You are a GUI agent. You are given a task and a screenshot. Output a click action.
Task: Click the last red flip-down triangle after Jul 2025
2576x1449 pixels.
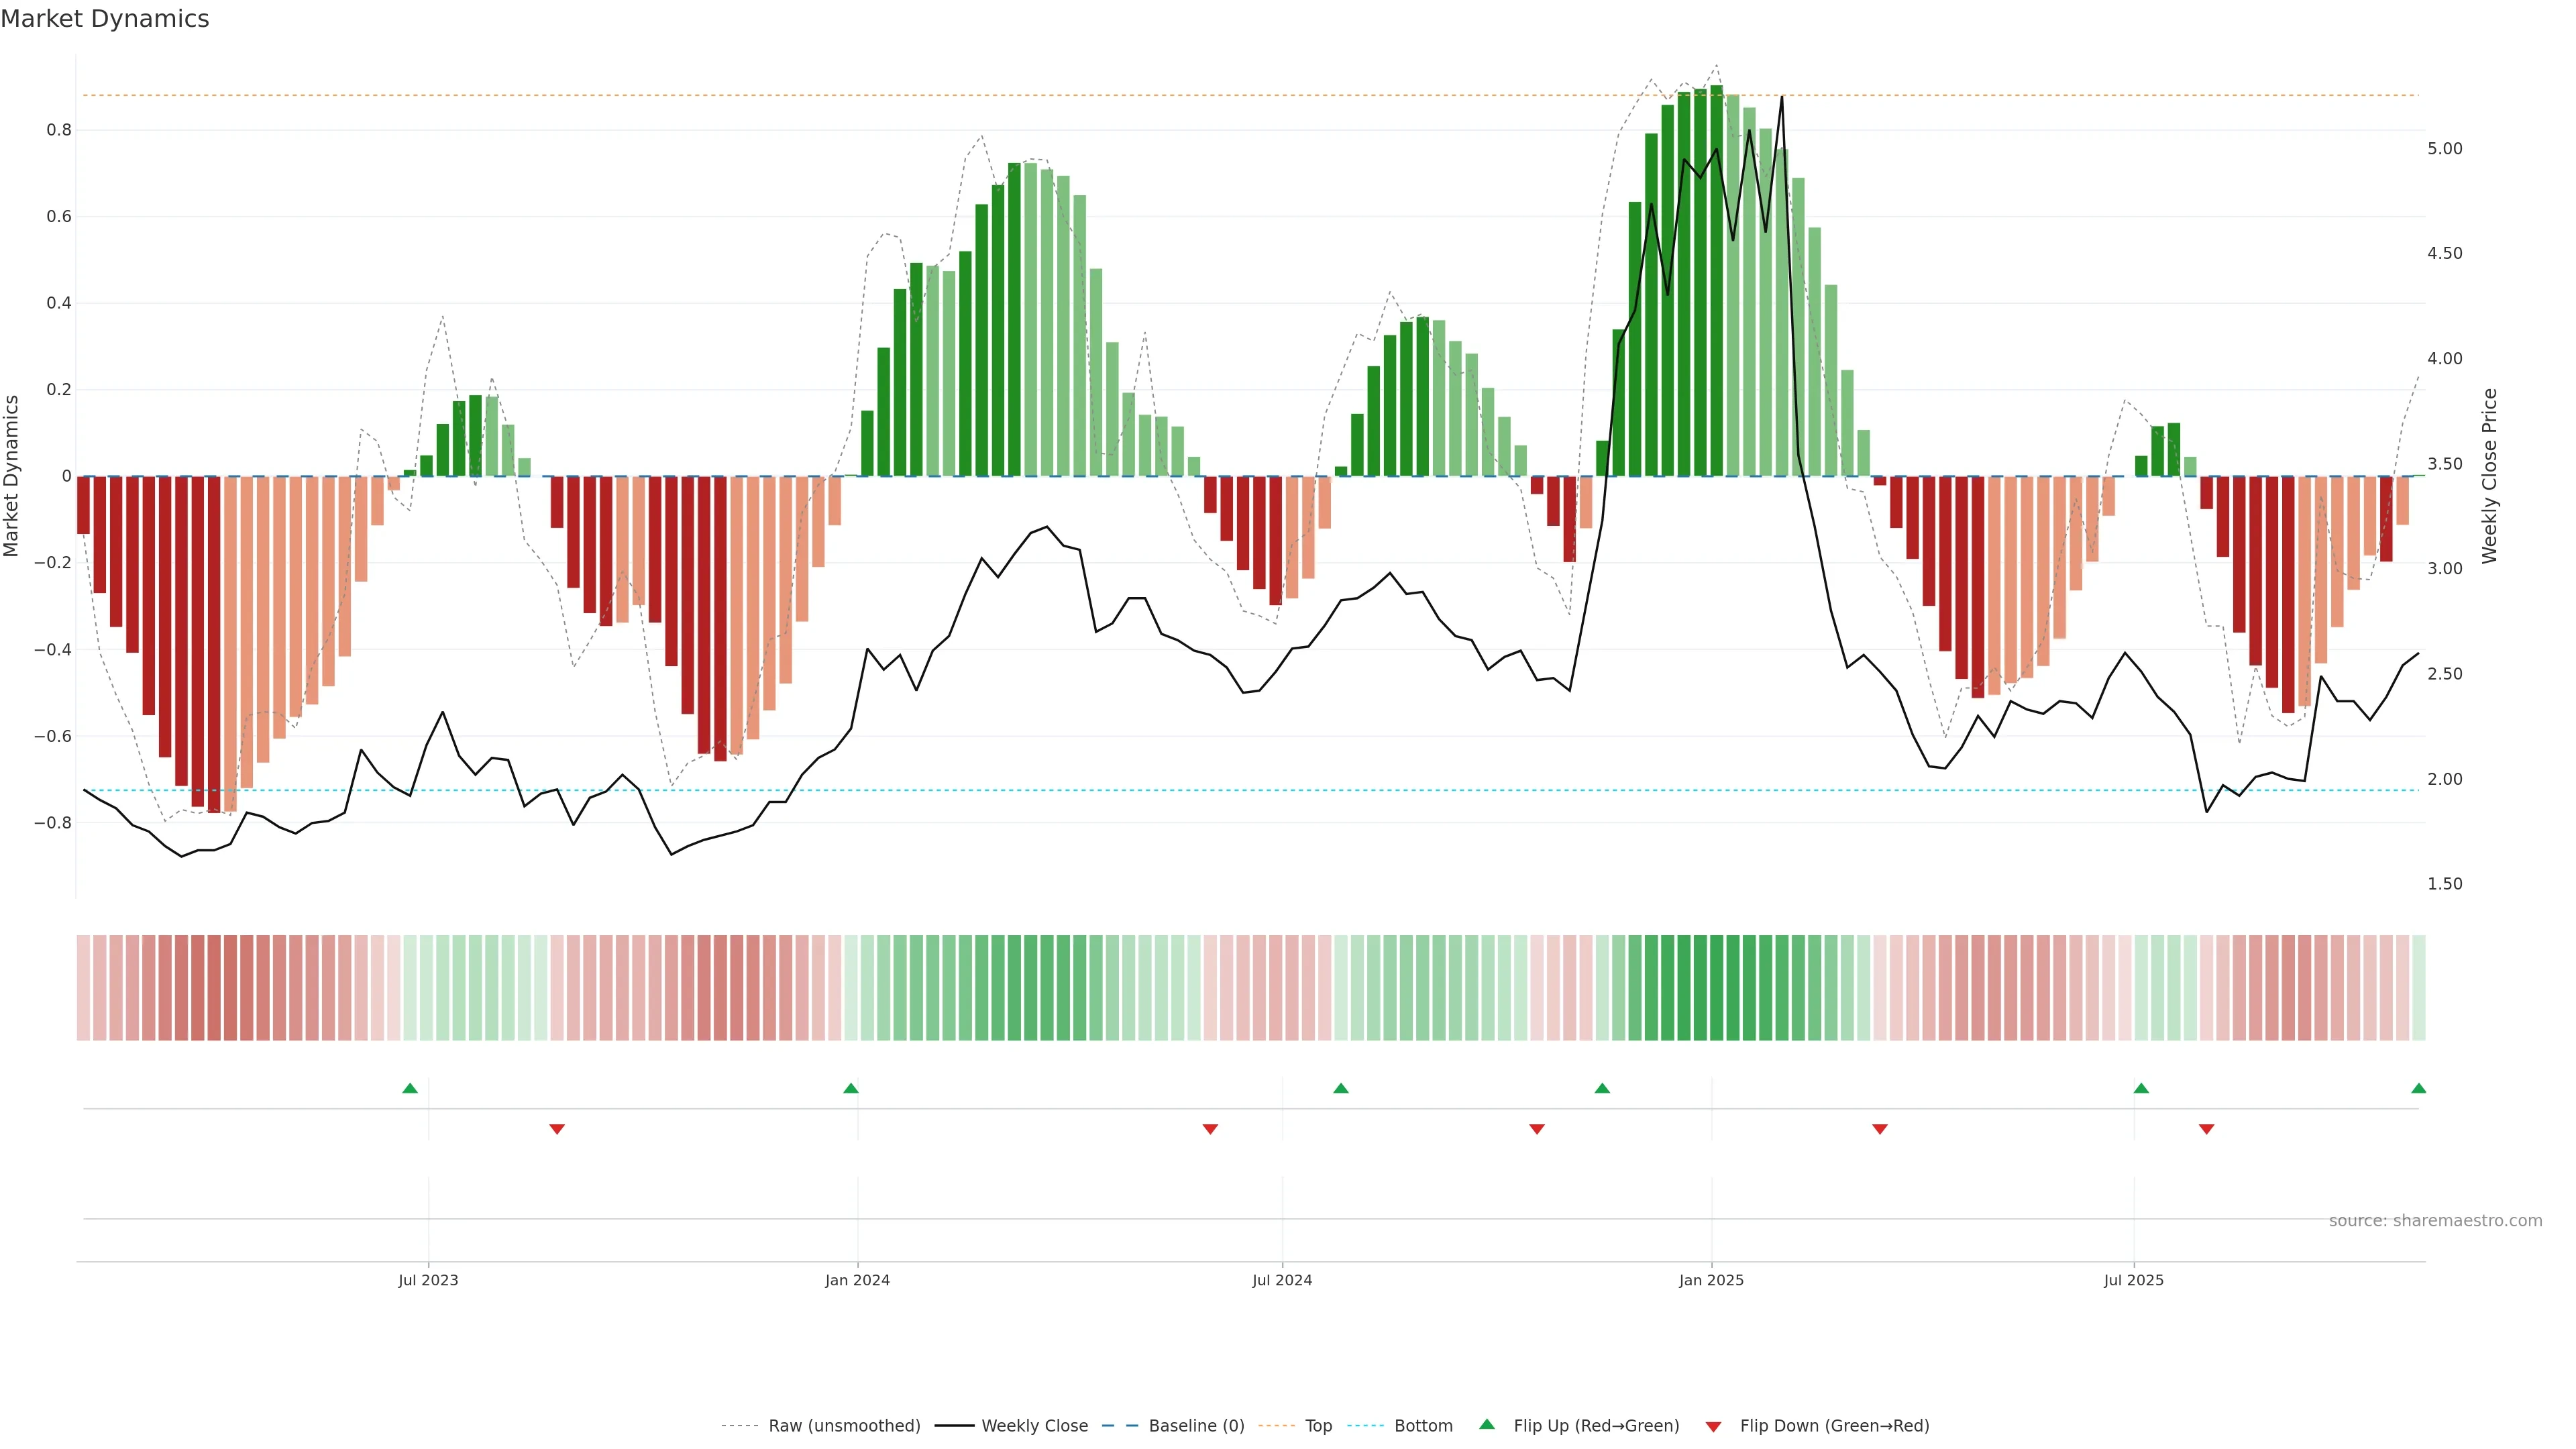[2206, 1129]
